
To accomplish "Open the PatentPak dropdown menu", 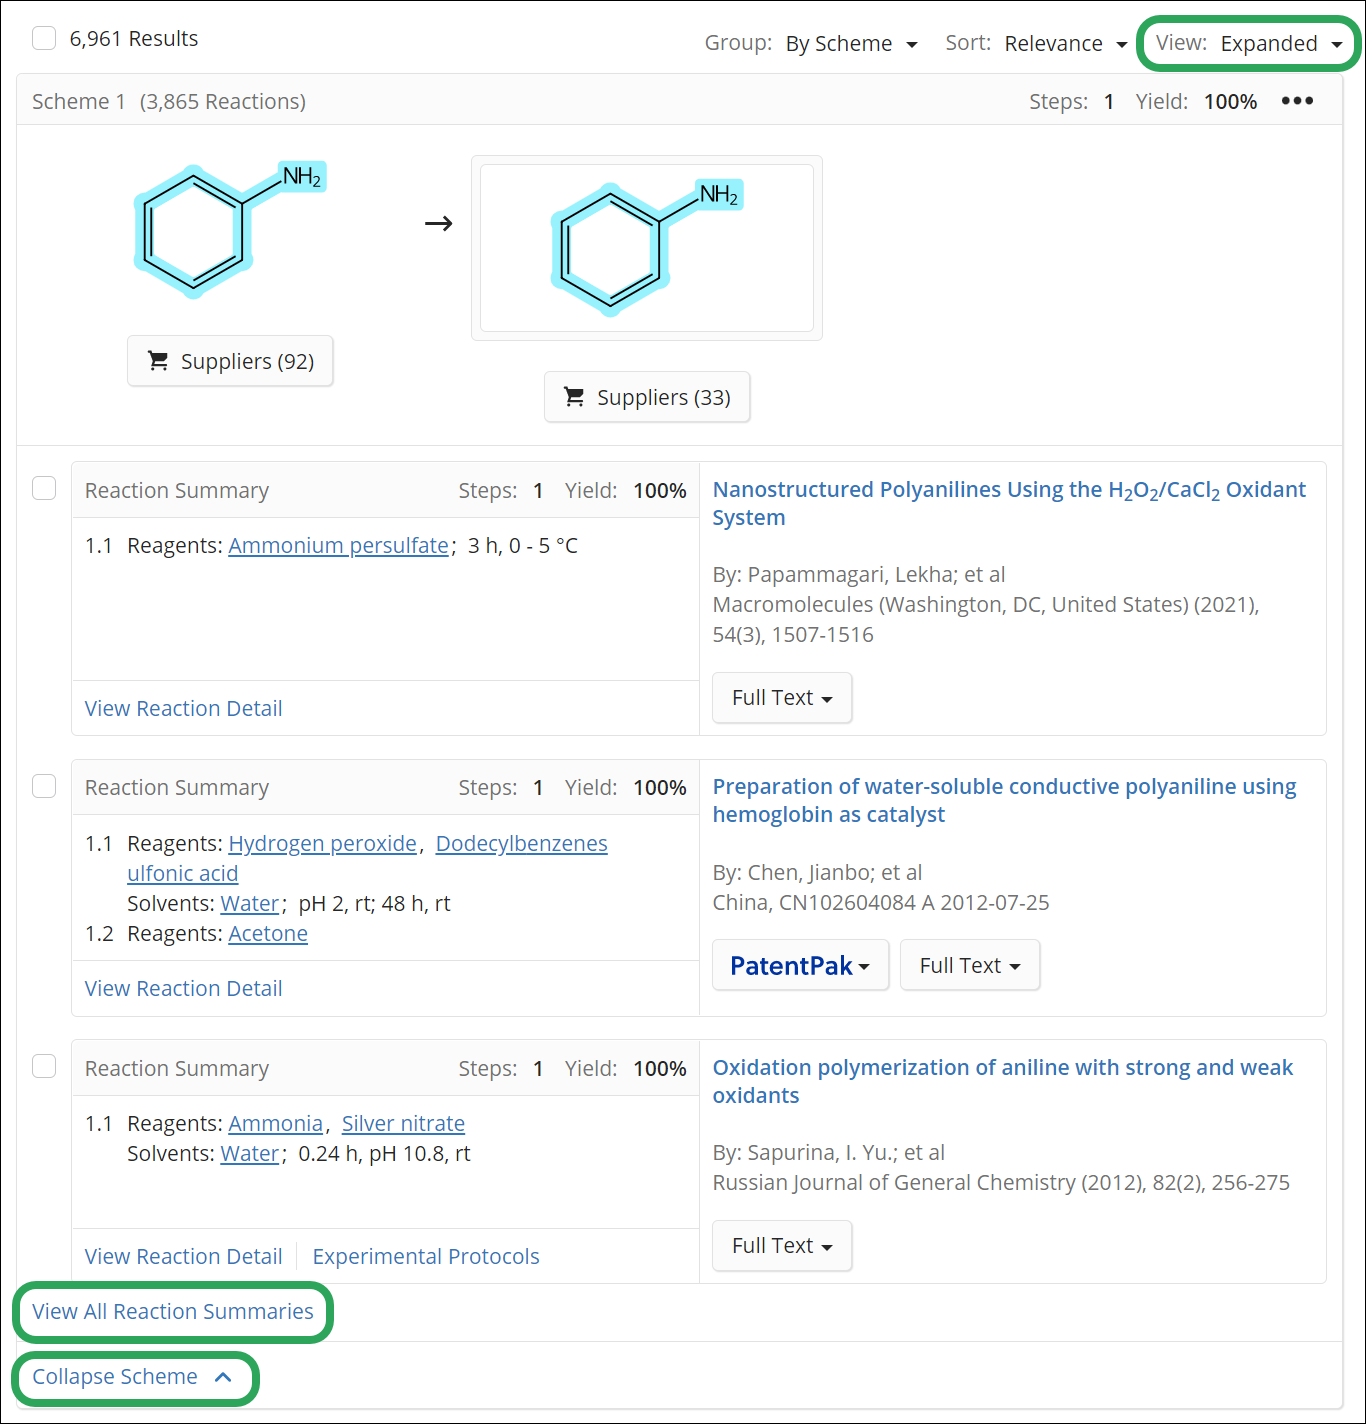I will (x=800, y=965).
